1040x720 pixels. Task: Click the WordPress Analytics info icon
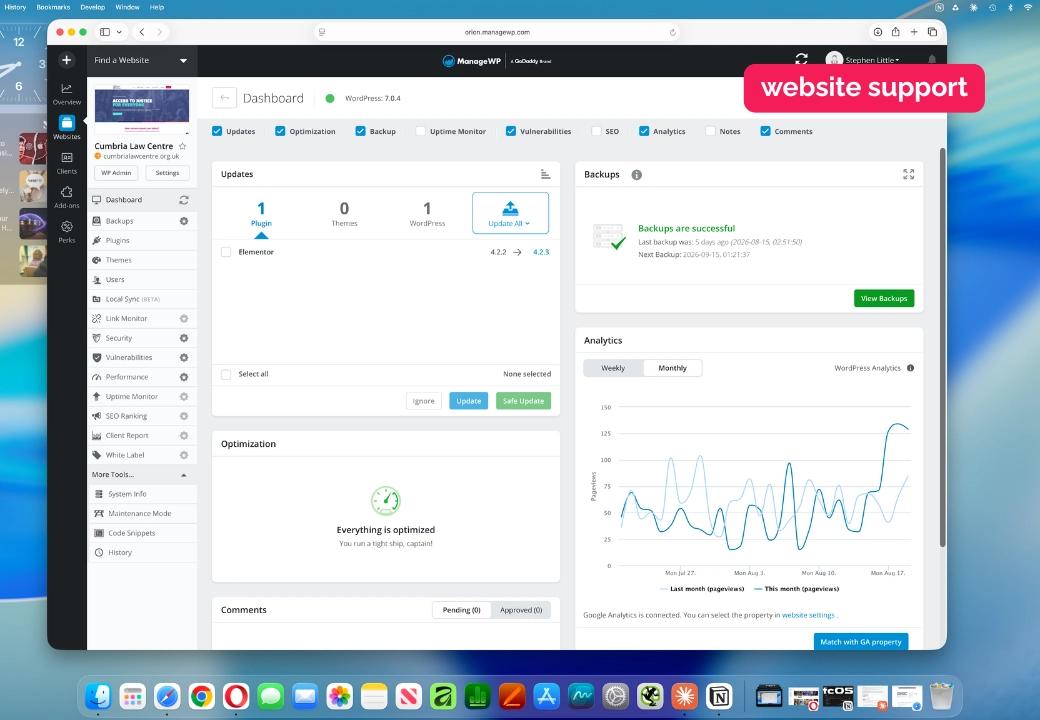(911, 368)
